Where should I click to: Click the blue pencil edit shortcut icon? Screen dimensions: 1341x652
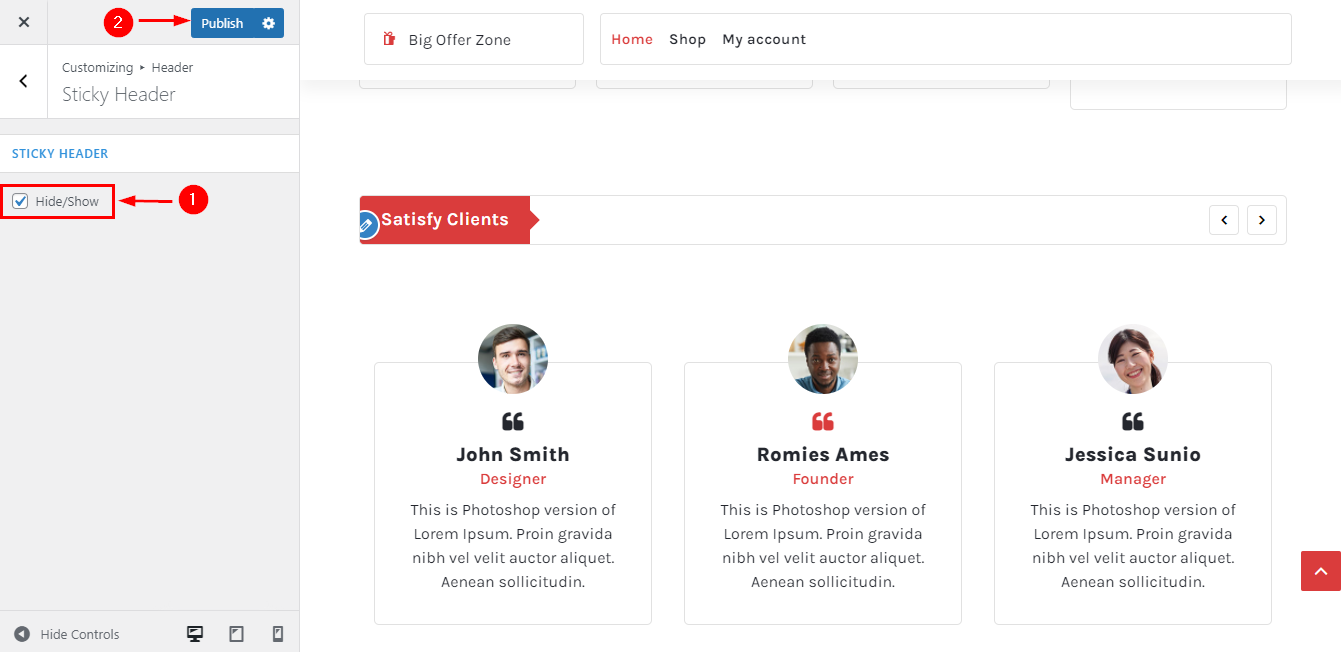[x=365, y=225]
